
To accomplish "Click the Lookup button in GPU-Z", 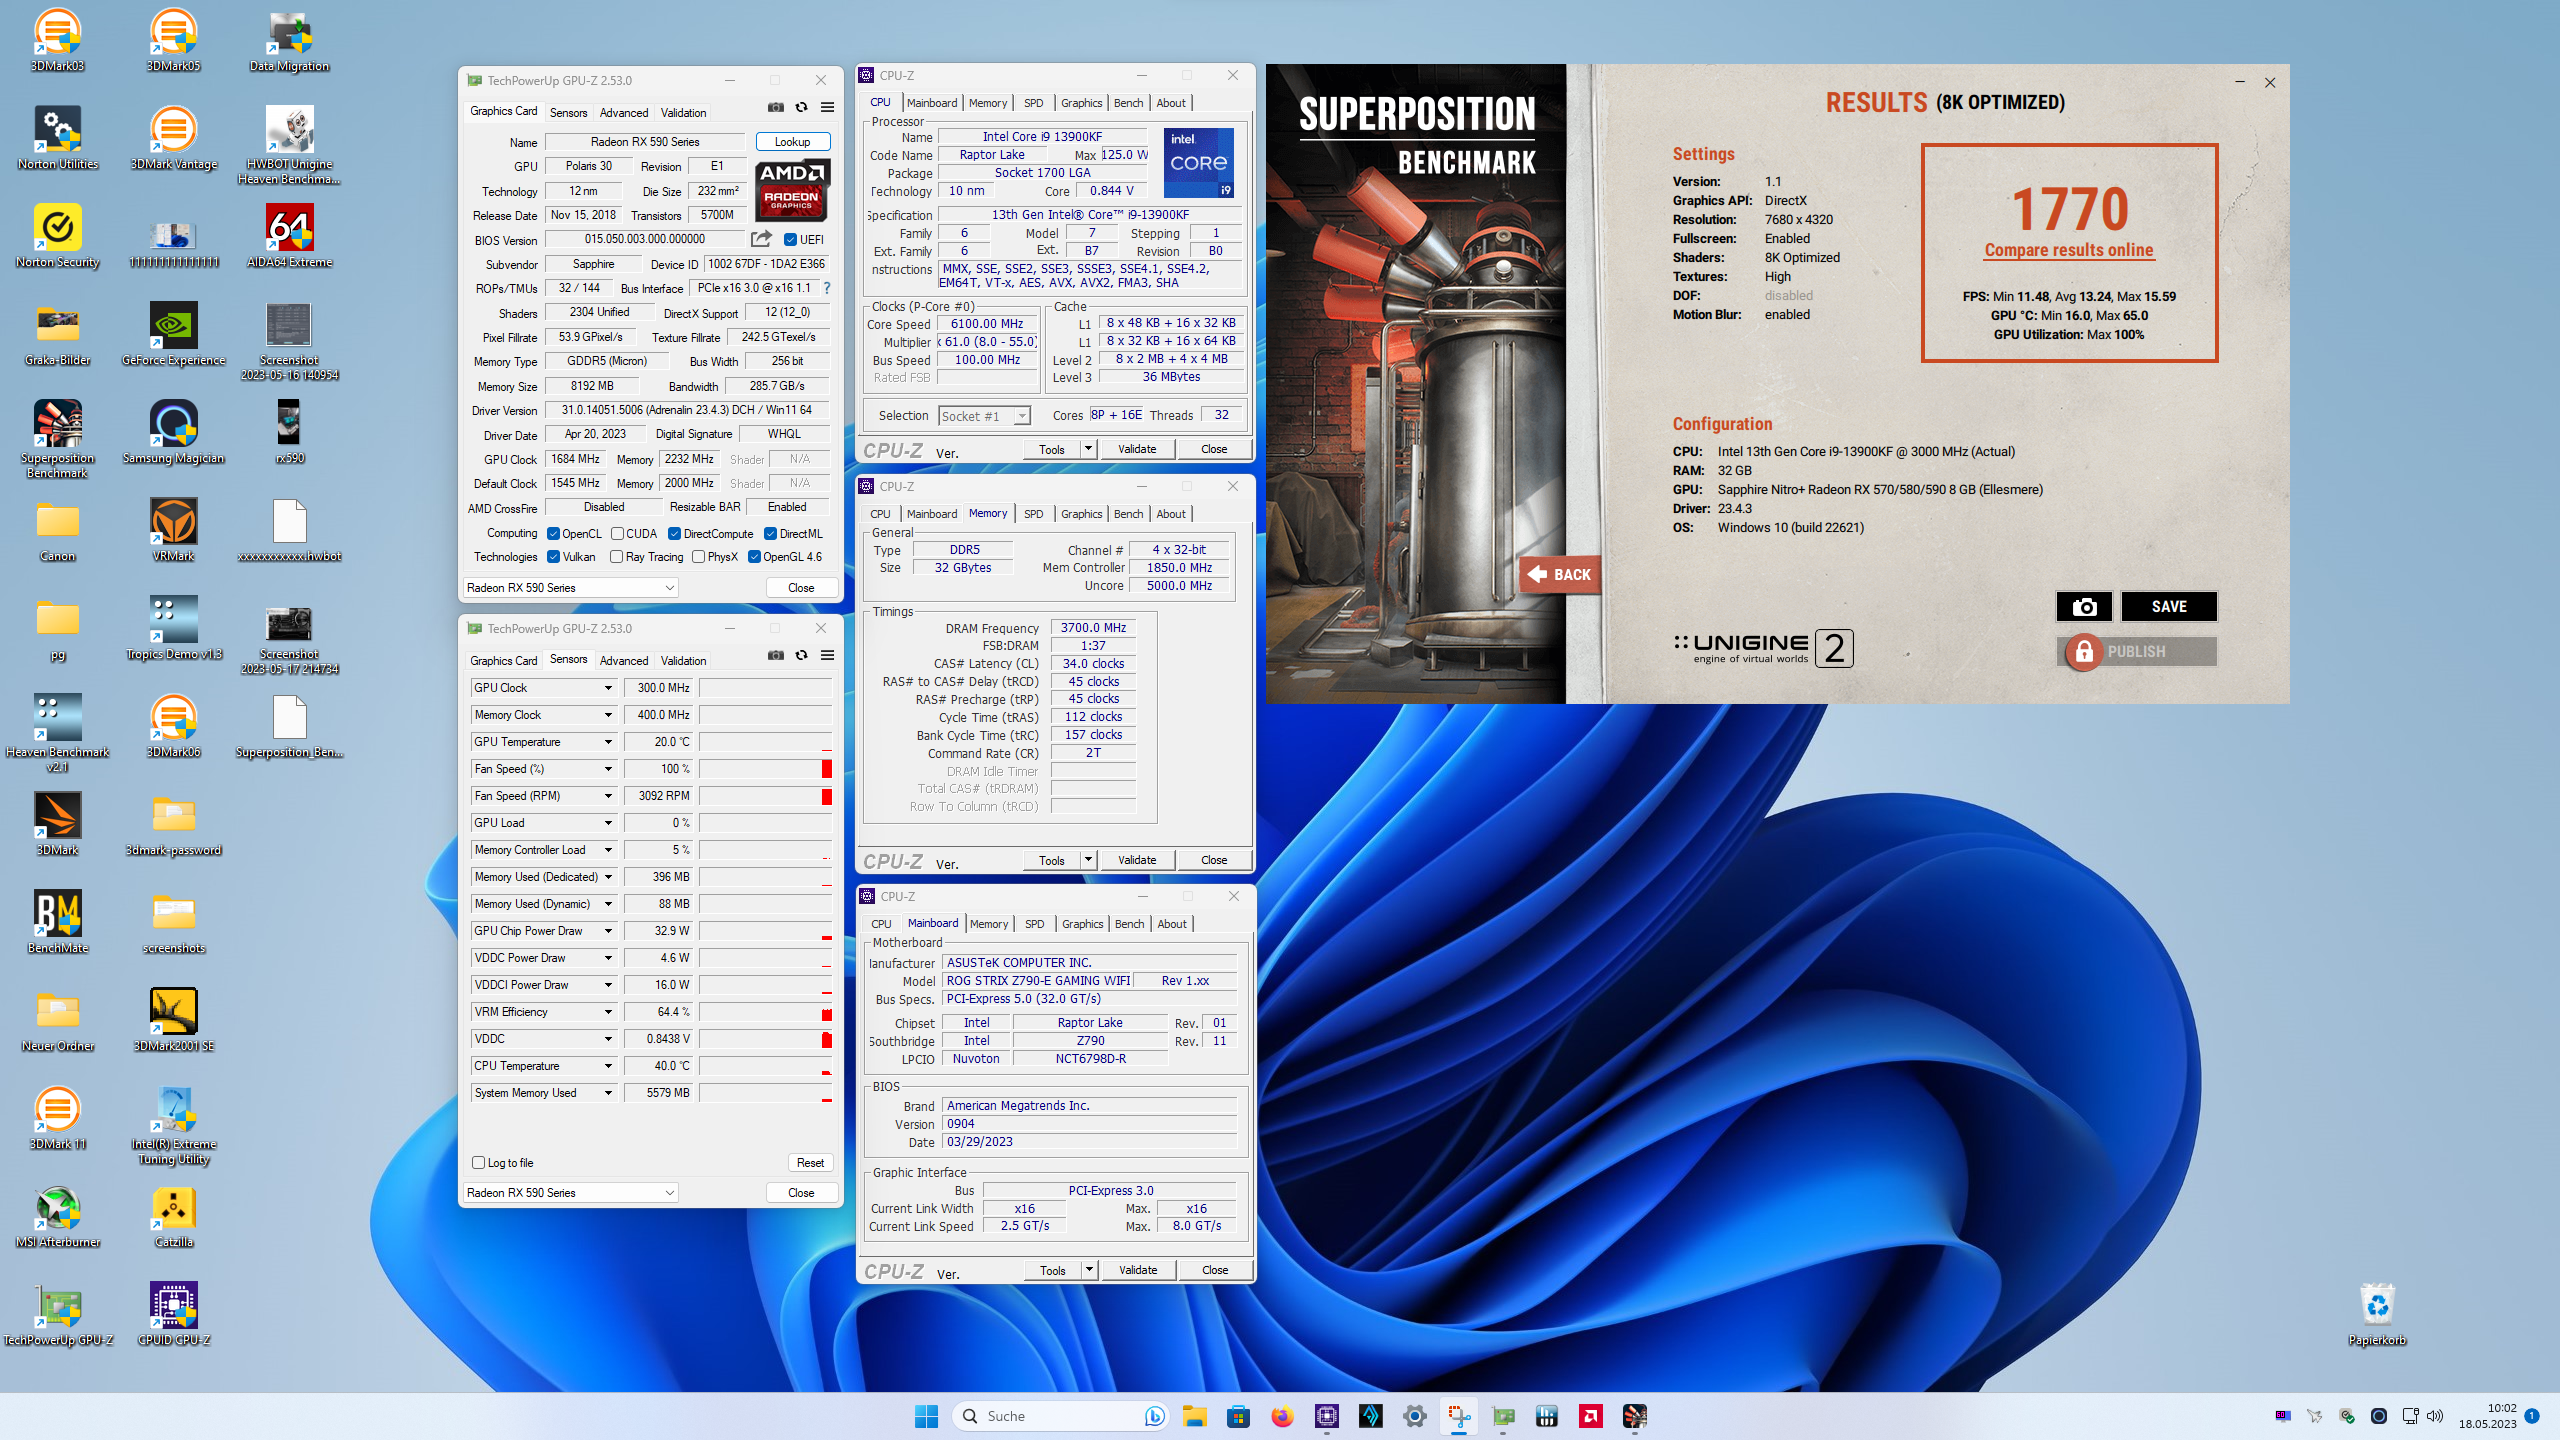I will [x=792, y=142].
